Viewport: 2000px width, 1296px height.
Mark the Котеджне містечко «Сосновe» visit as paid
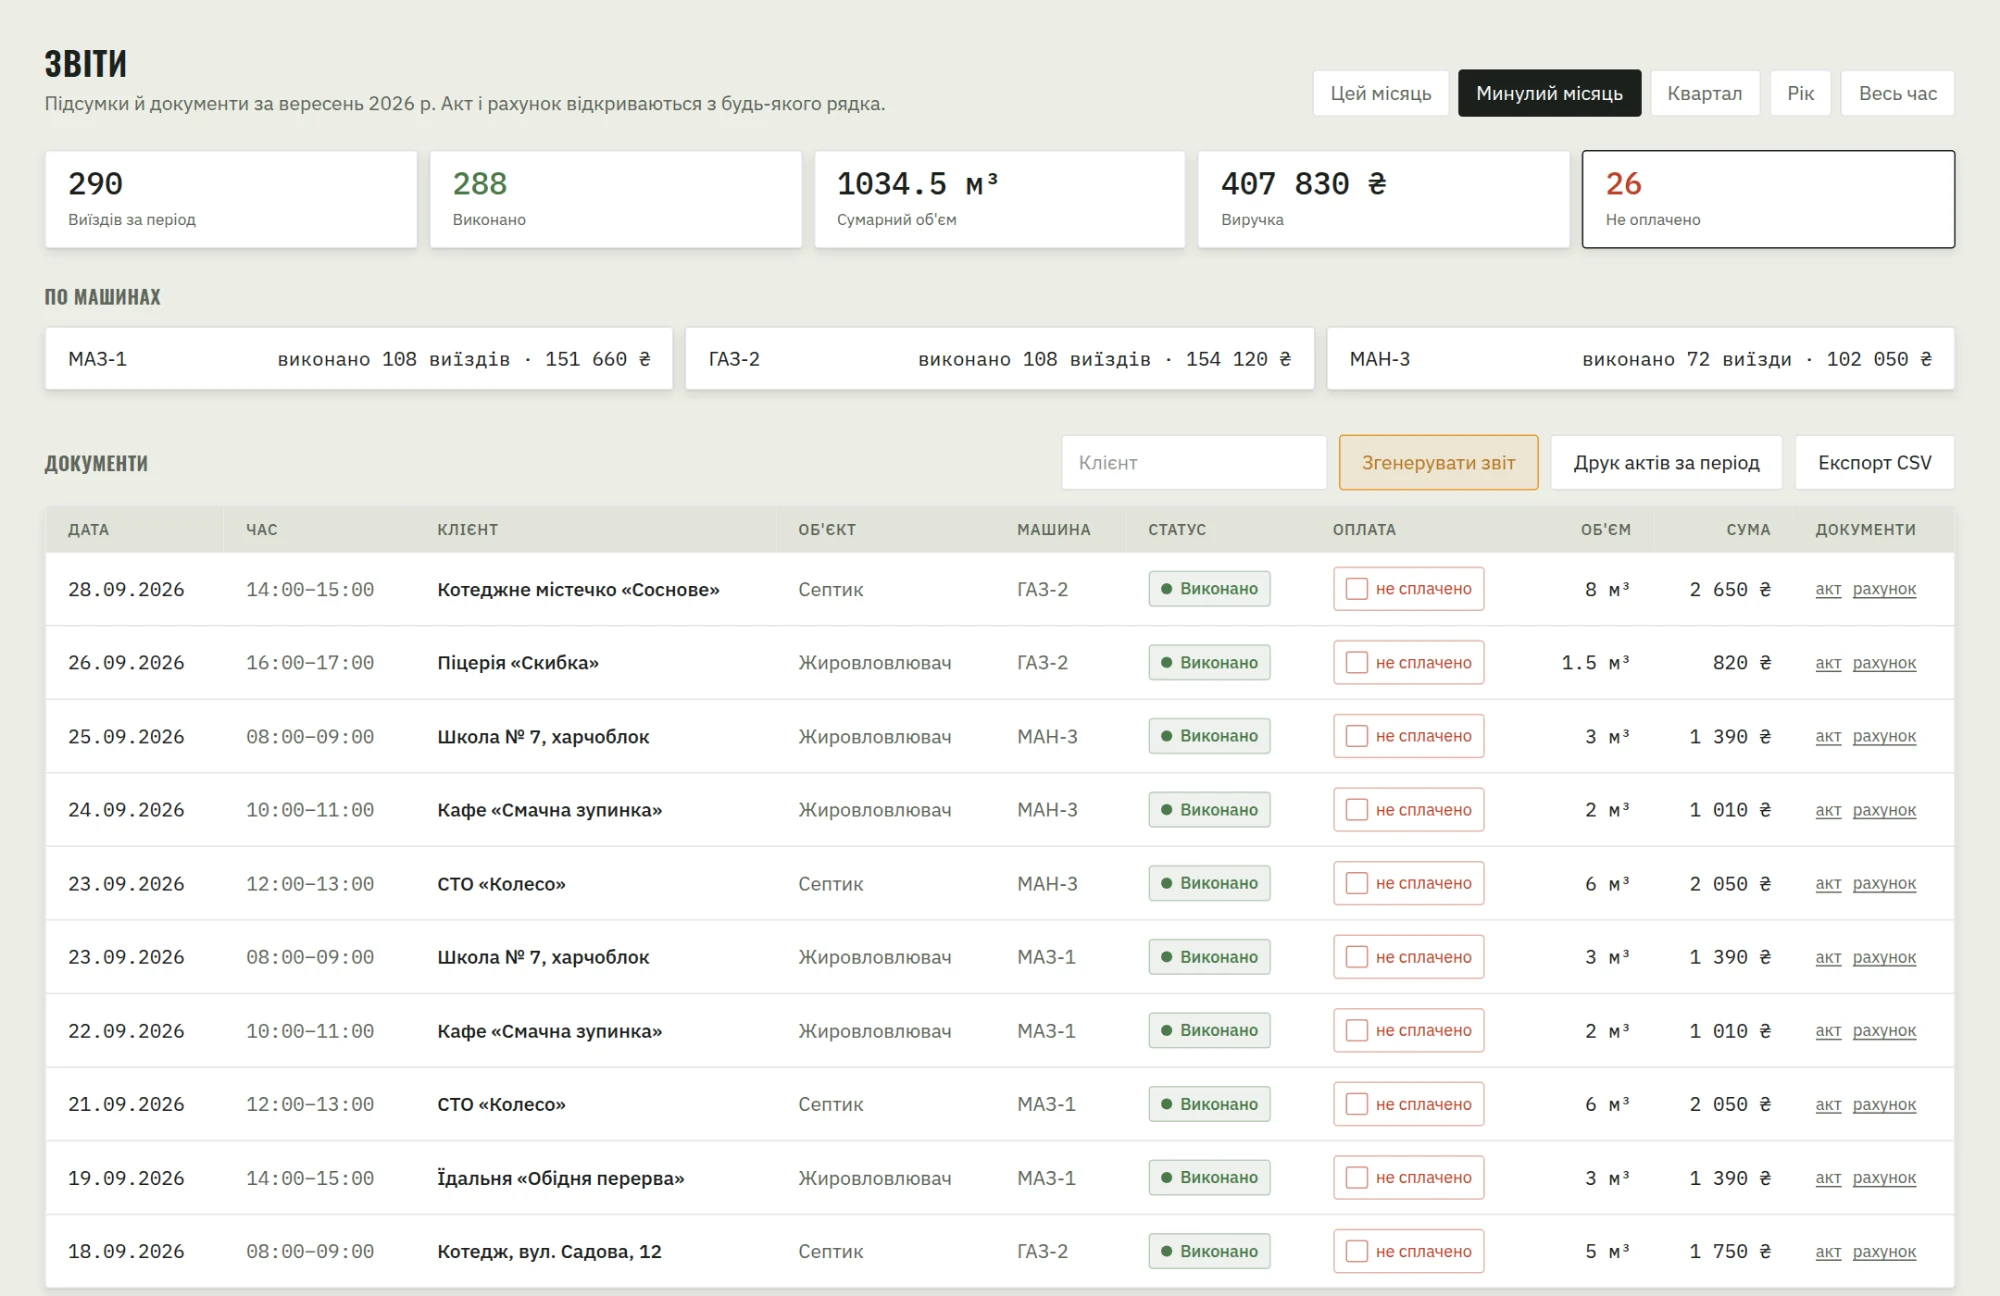(1408, 589)
